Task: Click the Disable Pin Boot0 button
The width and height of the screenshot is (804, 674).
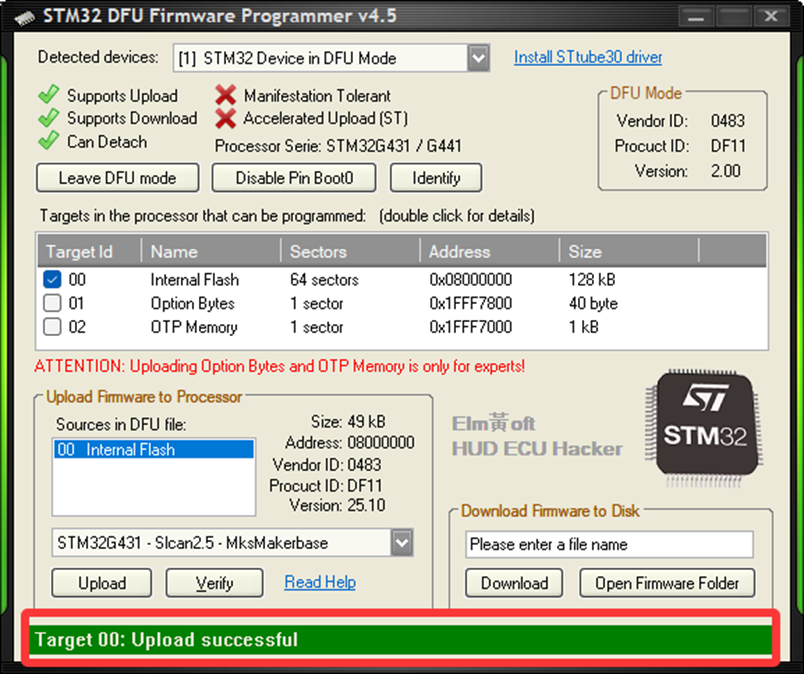Action: (x=294, y=178)
